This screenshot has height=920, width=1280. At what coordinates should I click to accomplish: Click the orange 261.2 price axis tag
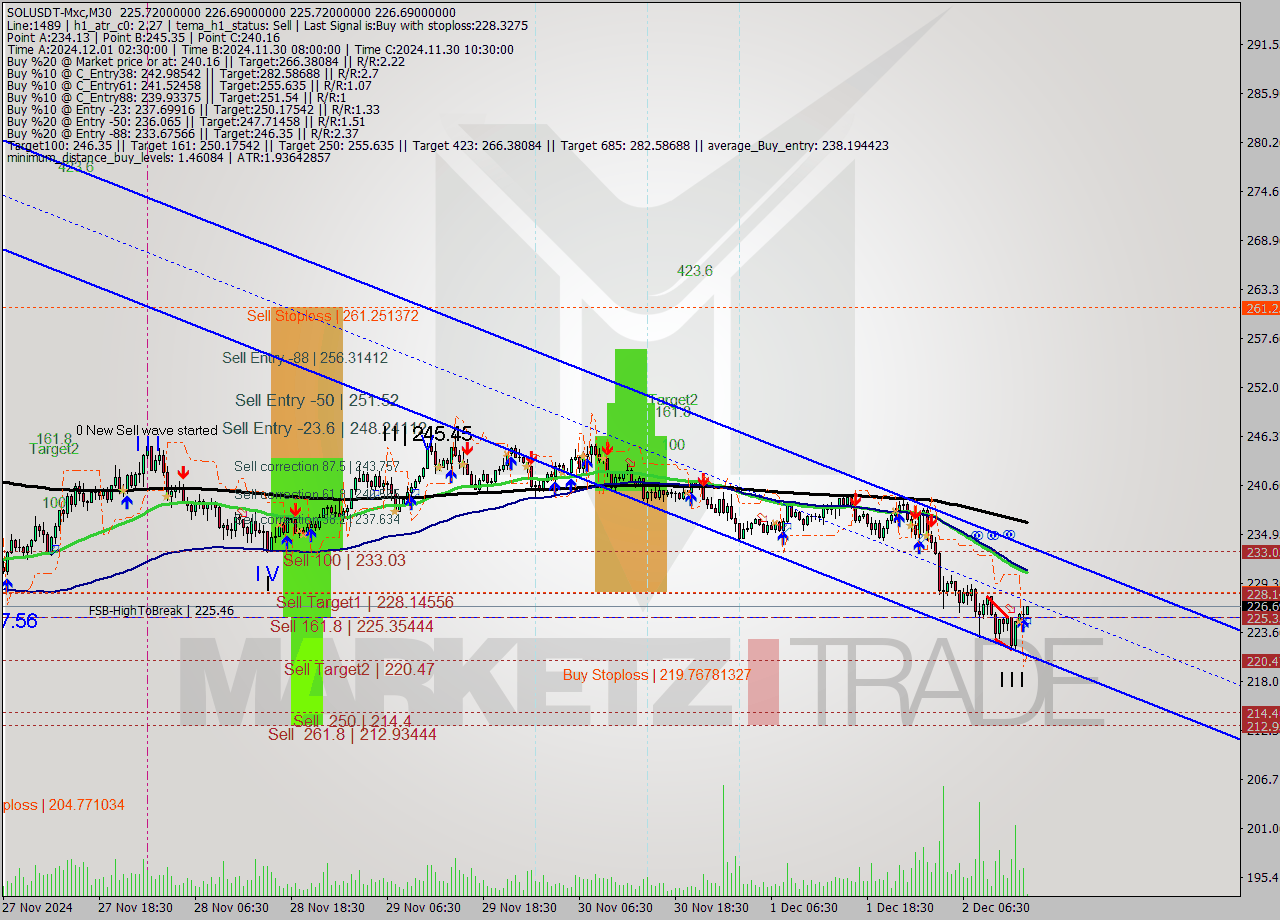pos(1260,308)
